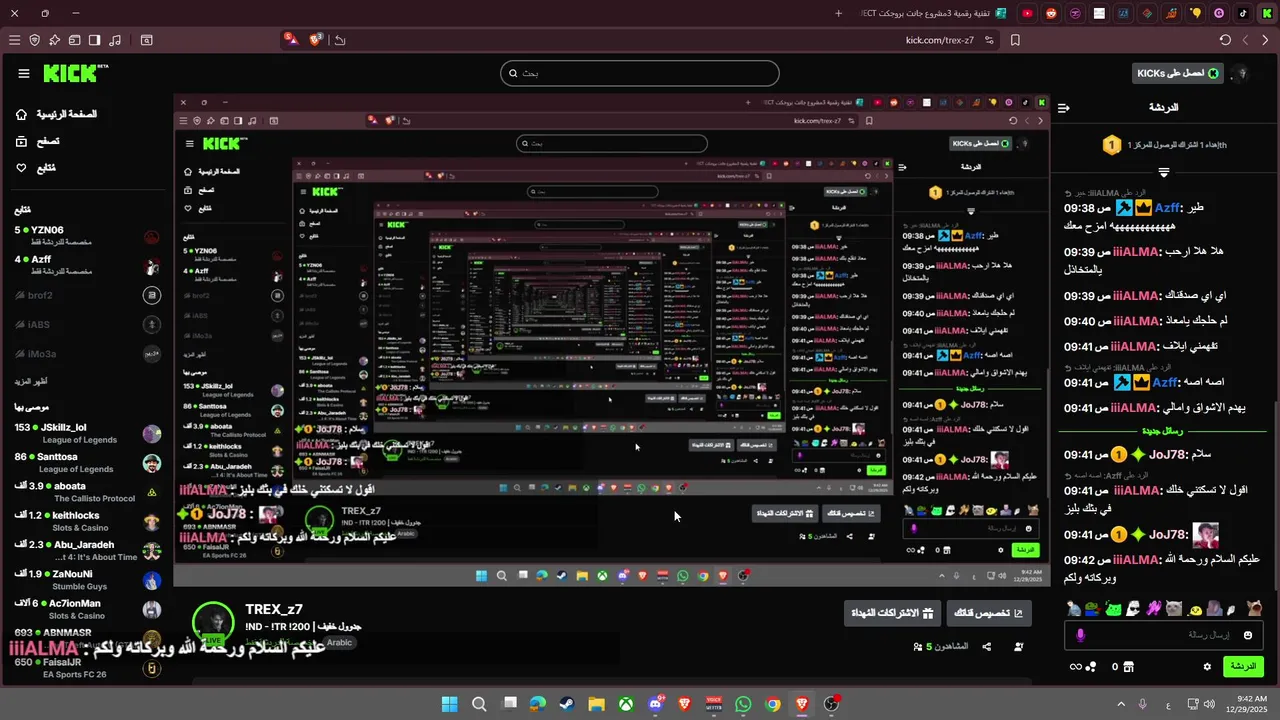
Task: Go to الصفحة الرئيسية home link
Action: 55,114
